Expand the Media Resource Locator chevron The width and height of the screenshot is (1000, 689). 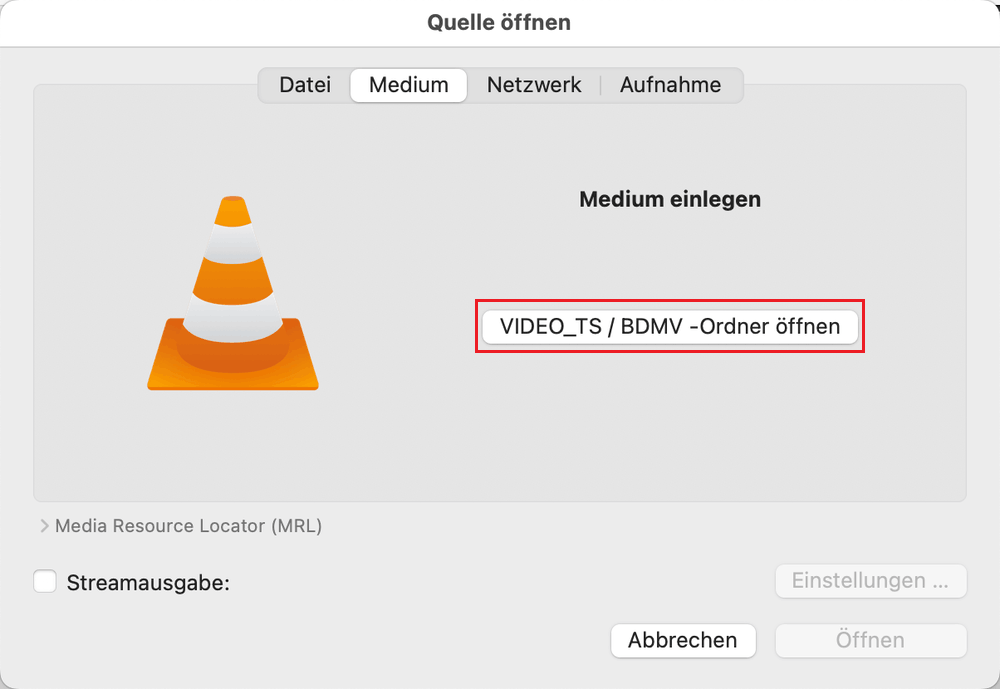point(44,526)
